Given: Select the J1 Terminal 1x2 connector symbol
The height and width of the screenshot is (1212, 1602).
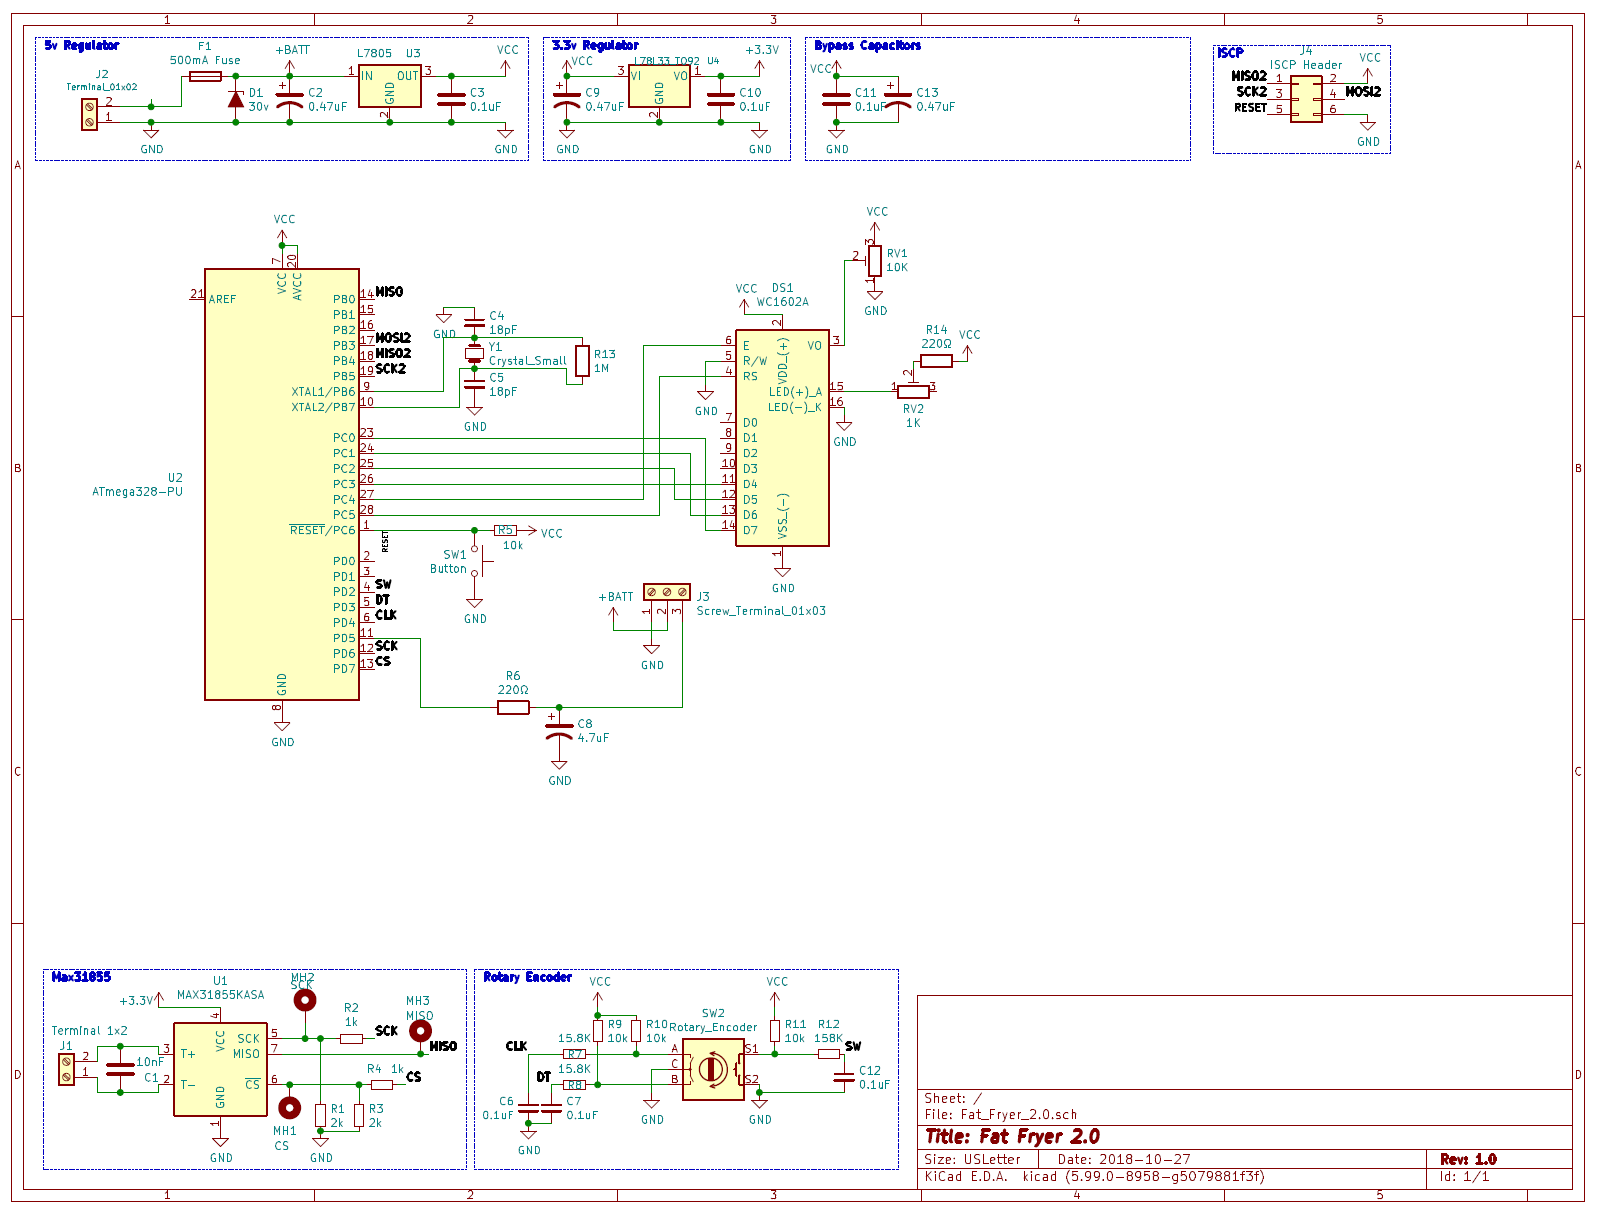Looking at the screenshot, I should pos(66,1070).
